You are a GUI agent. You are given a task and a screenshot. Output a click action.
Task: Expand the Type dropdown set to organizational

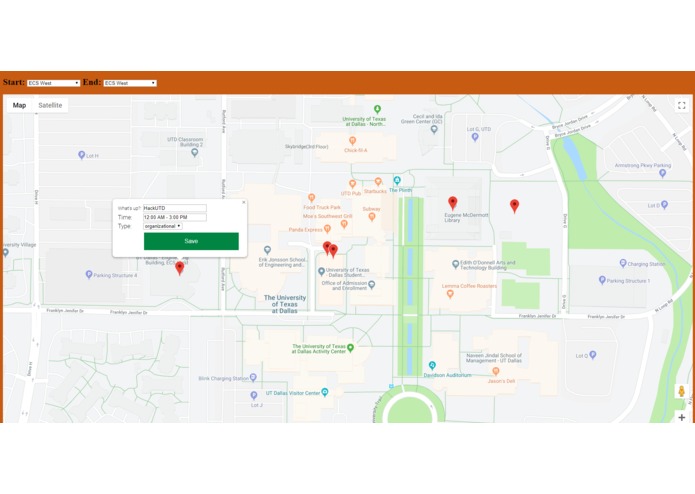163,226
